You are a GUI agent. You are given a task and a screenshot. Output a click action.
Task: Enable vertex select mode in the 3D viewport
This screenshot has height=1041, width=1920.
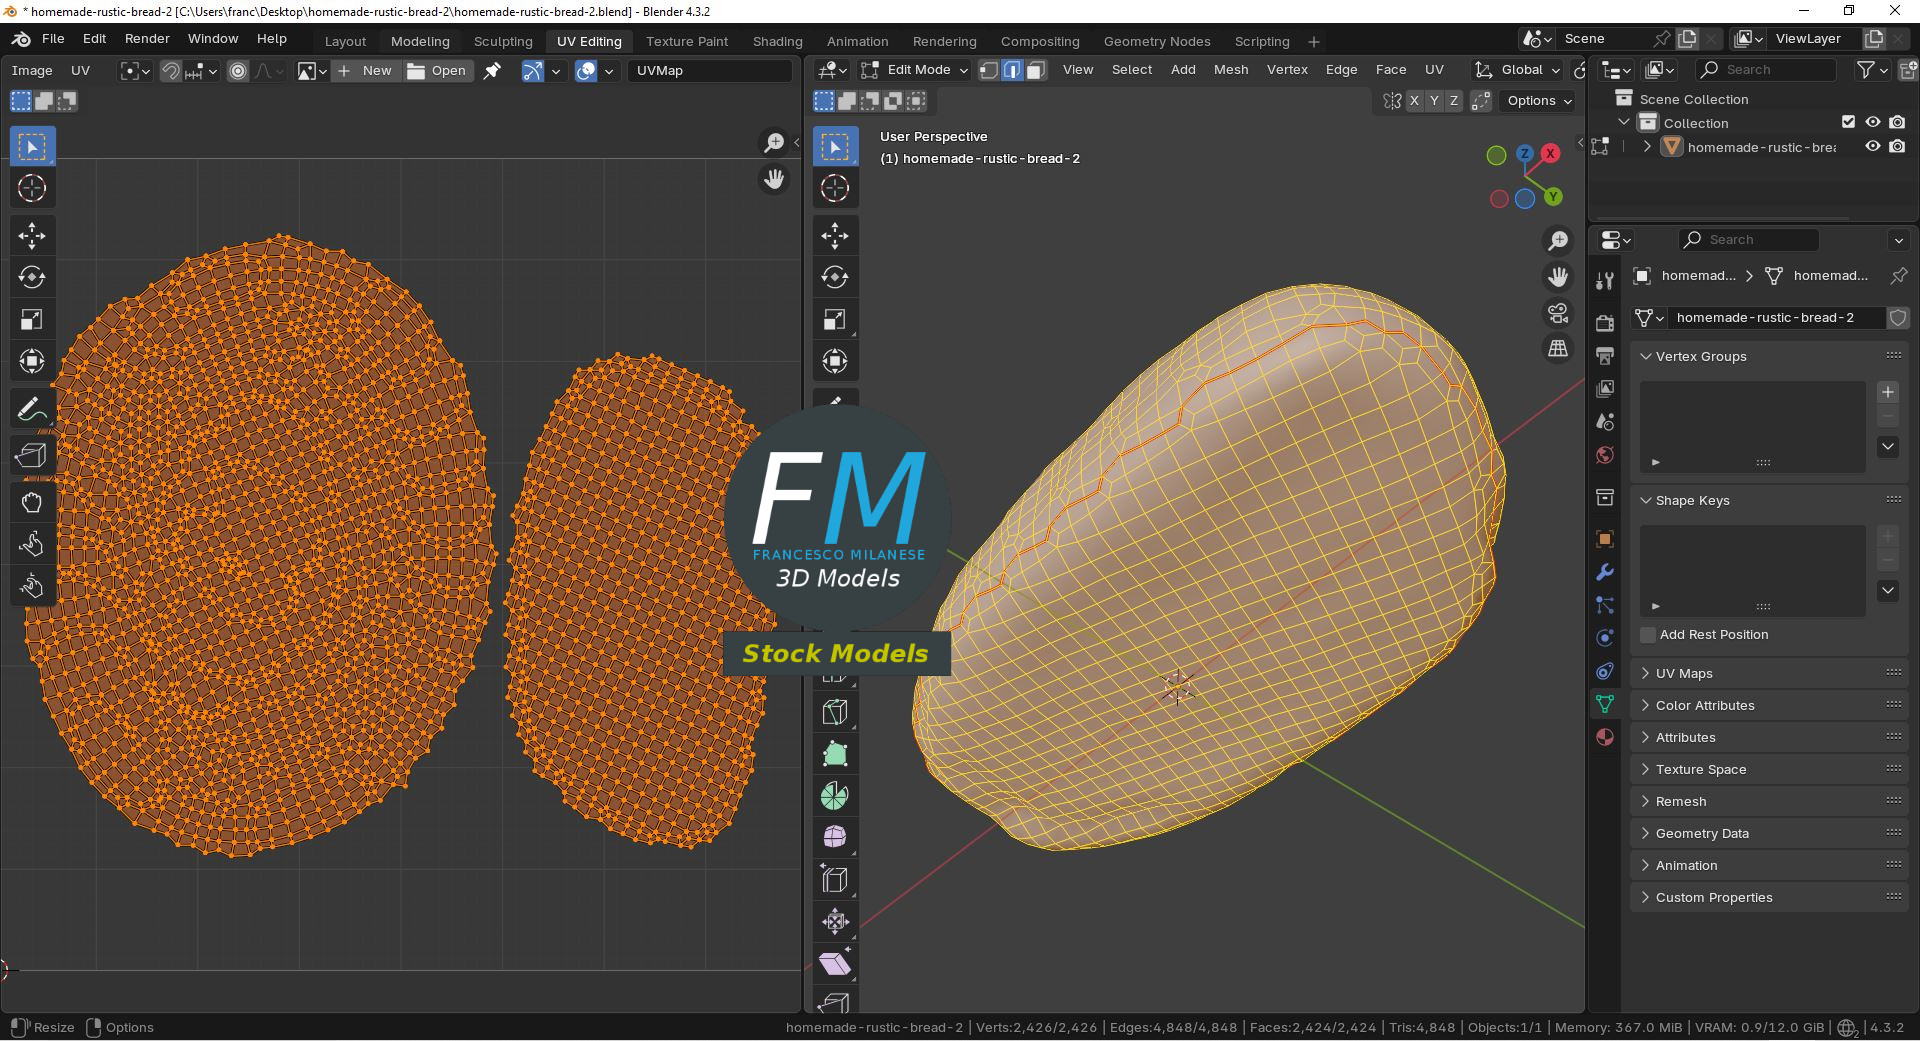point(989,70)
